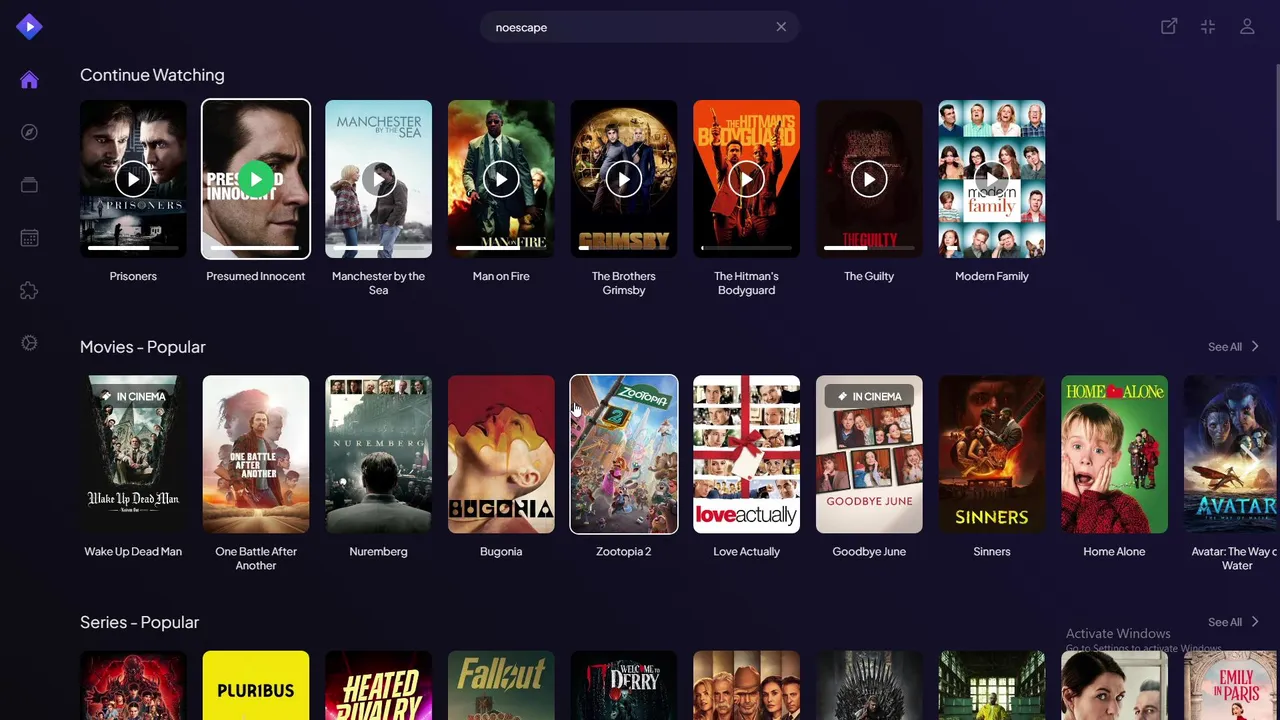This screenshot has height=720, width=1280.
Task: Click the 'Movies - Popular' section heading
Action: point(143,347)
